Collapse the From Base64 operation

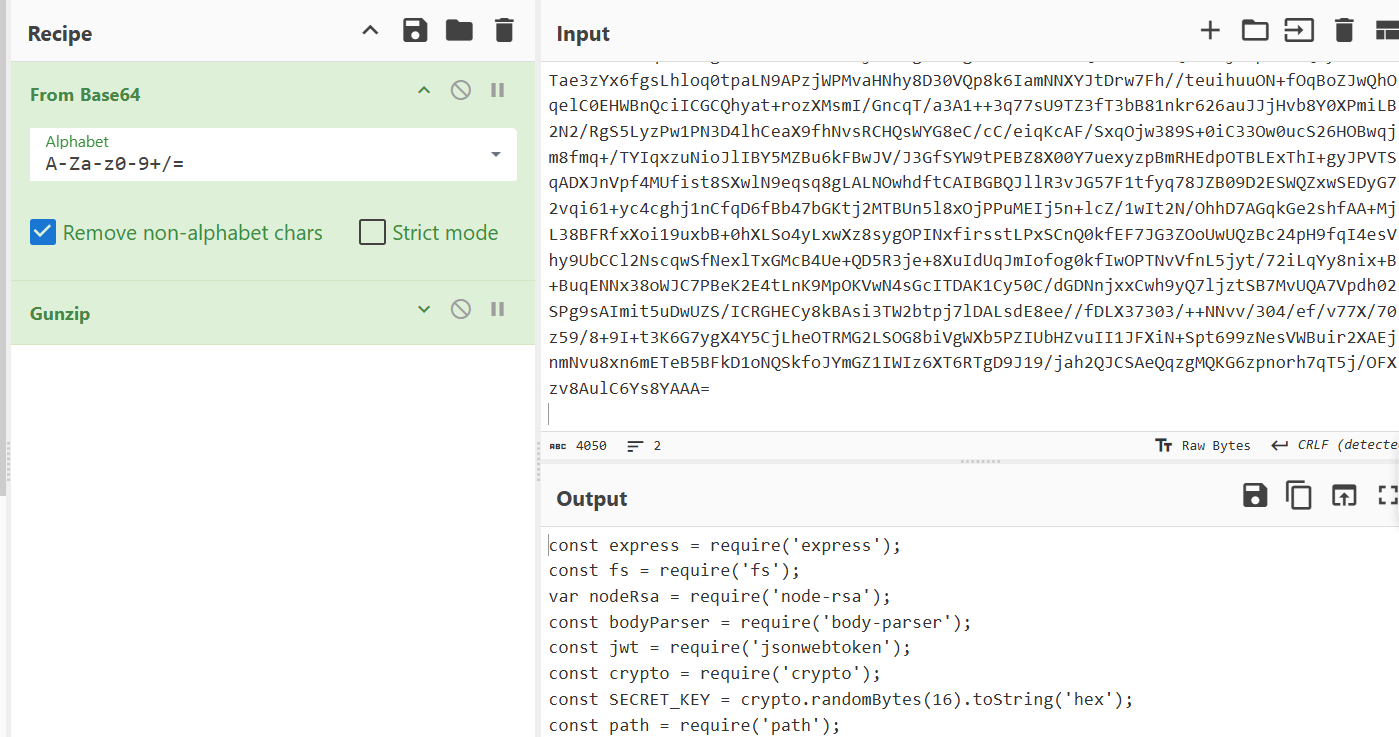click(x=424, y=91)
